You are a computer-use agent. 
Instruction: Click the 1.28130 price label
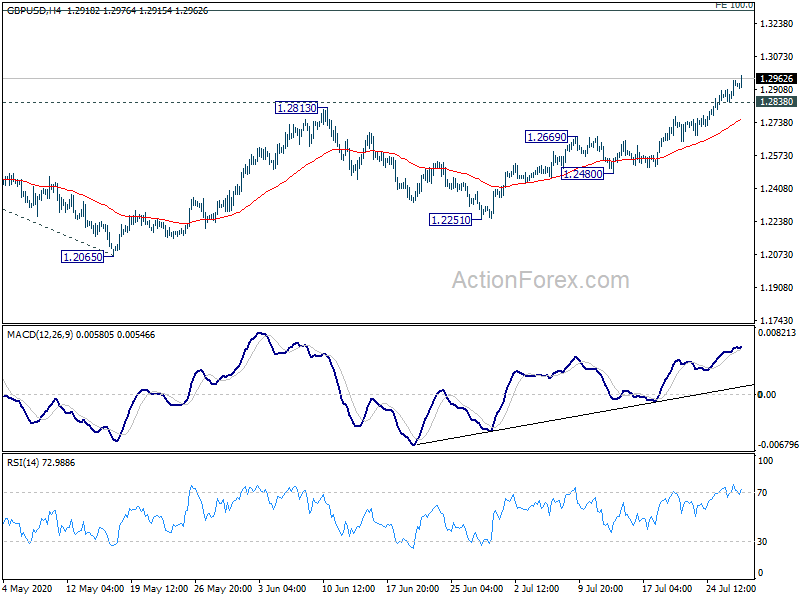pos(296,108)
